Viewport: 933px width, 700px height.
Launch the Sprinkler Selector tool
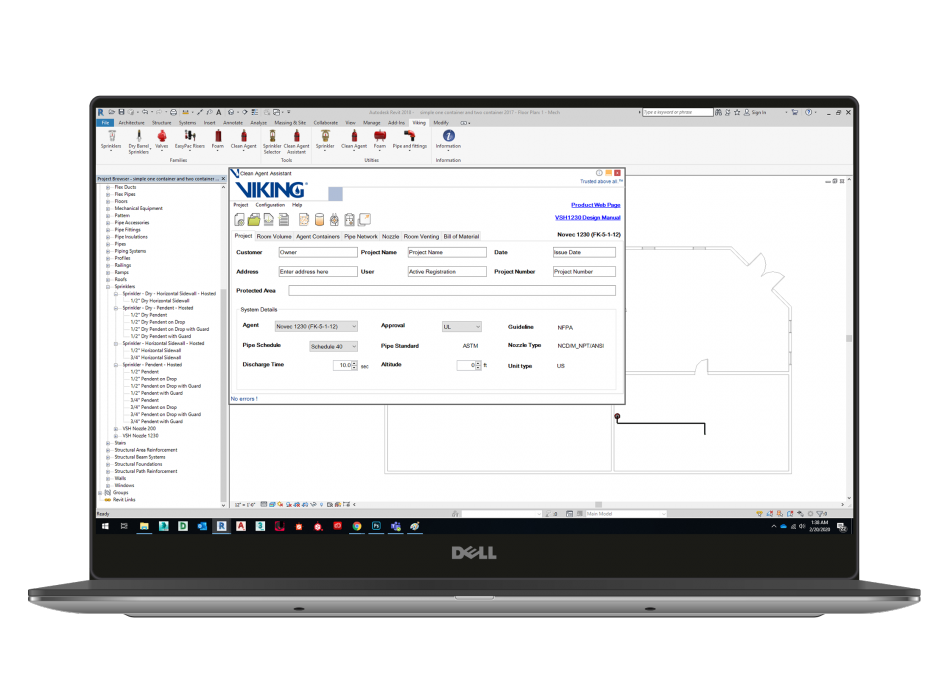pos(272,142)
